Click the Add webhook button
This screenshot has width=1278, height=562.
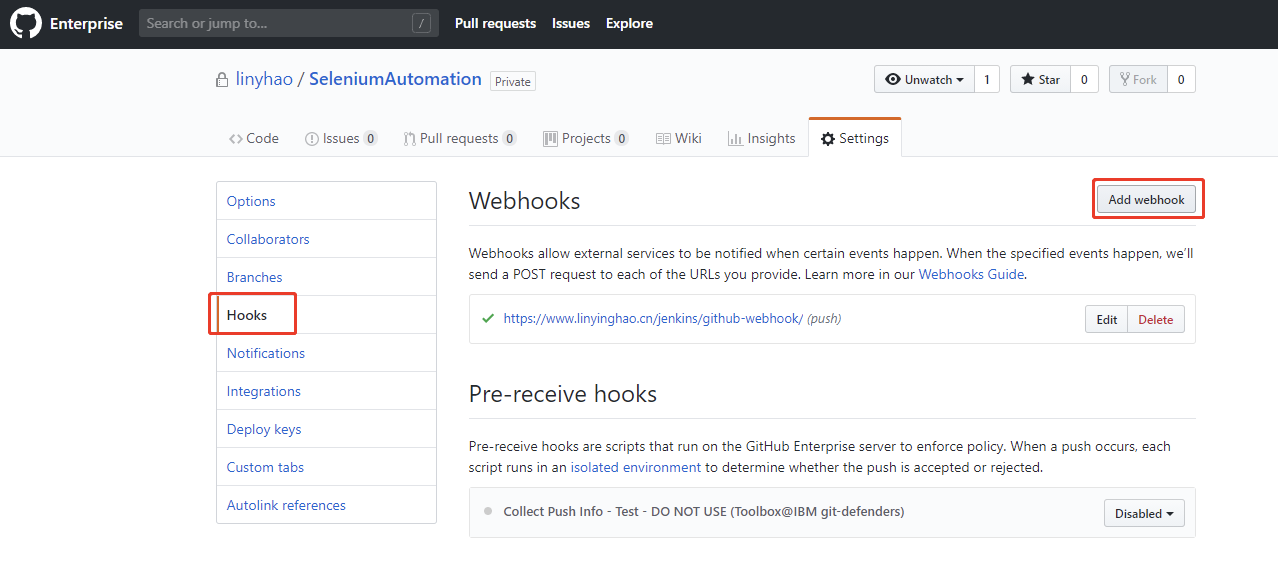coord(1146,199)
